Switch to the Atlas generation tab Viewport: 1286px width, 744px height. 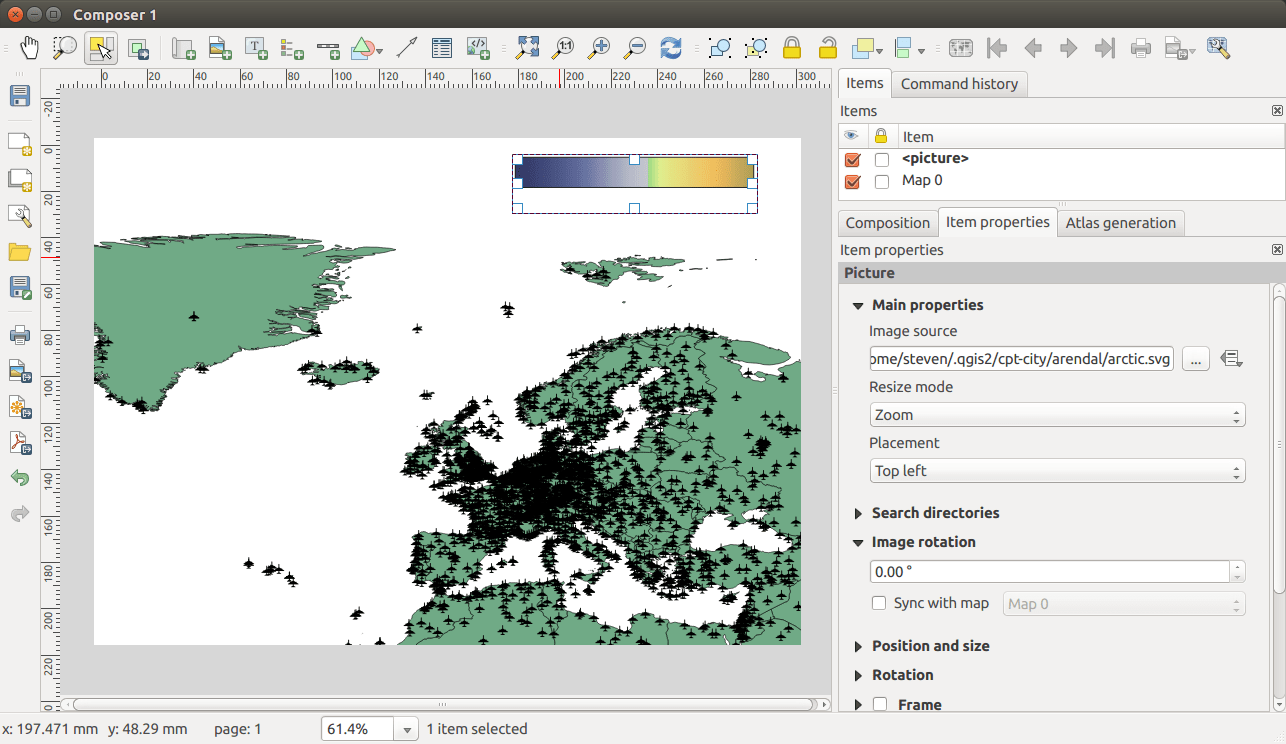click(x=1120, y=222)
